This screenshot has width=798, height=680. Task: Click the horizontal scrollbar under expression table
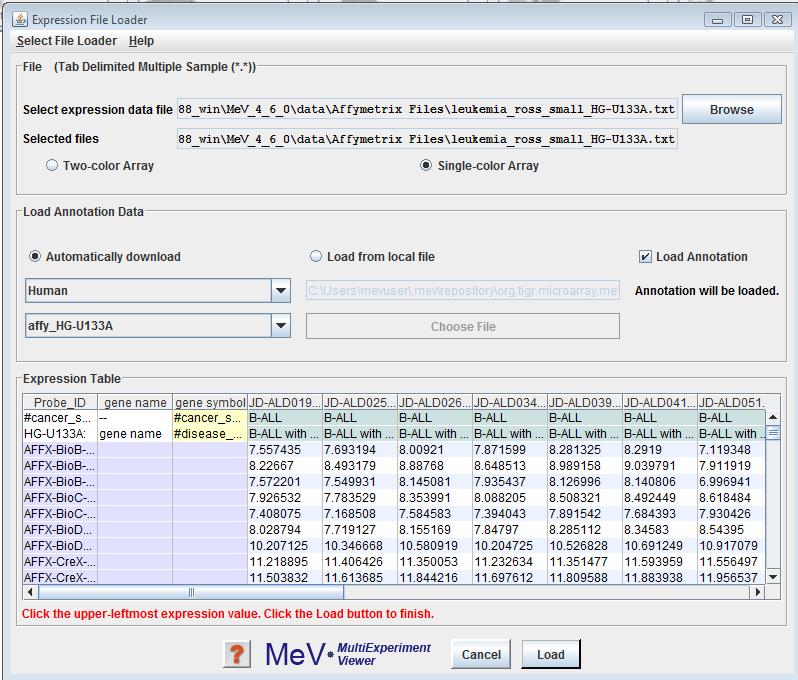pos(190,592)
